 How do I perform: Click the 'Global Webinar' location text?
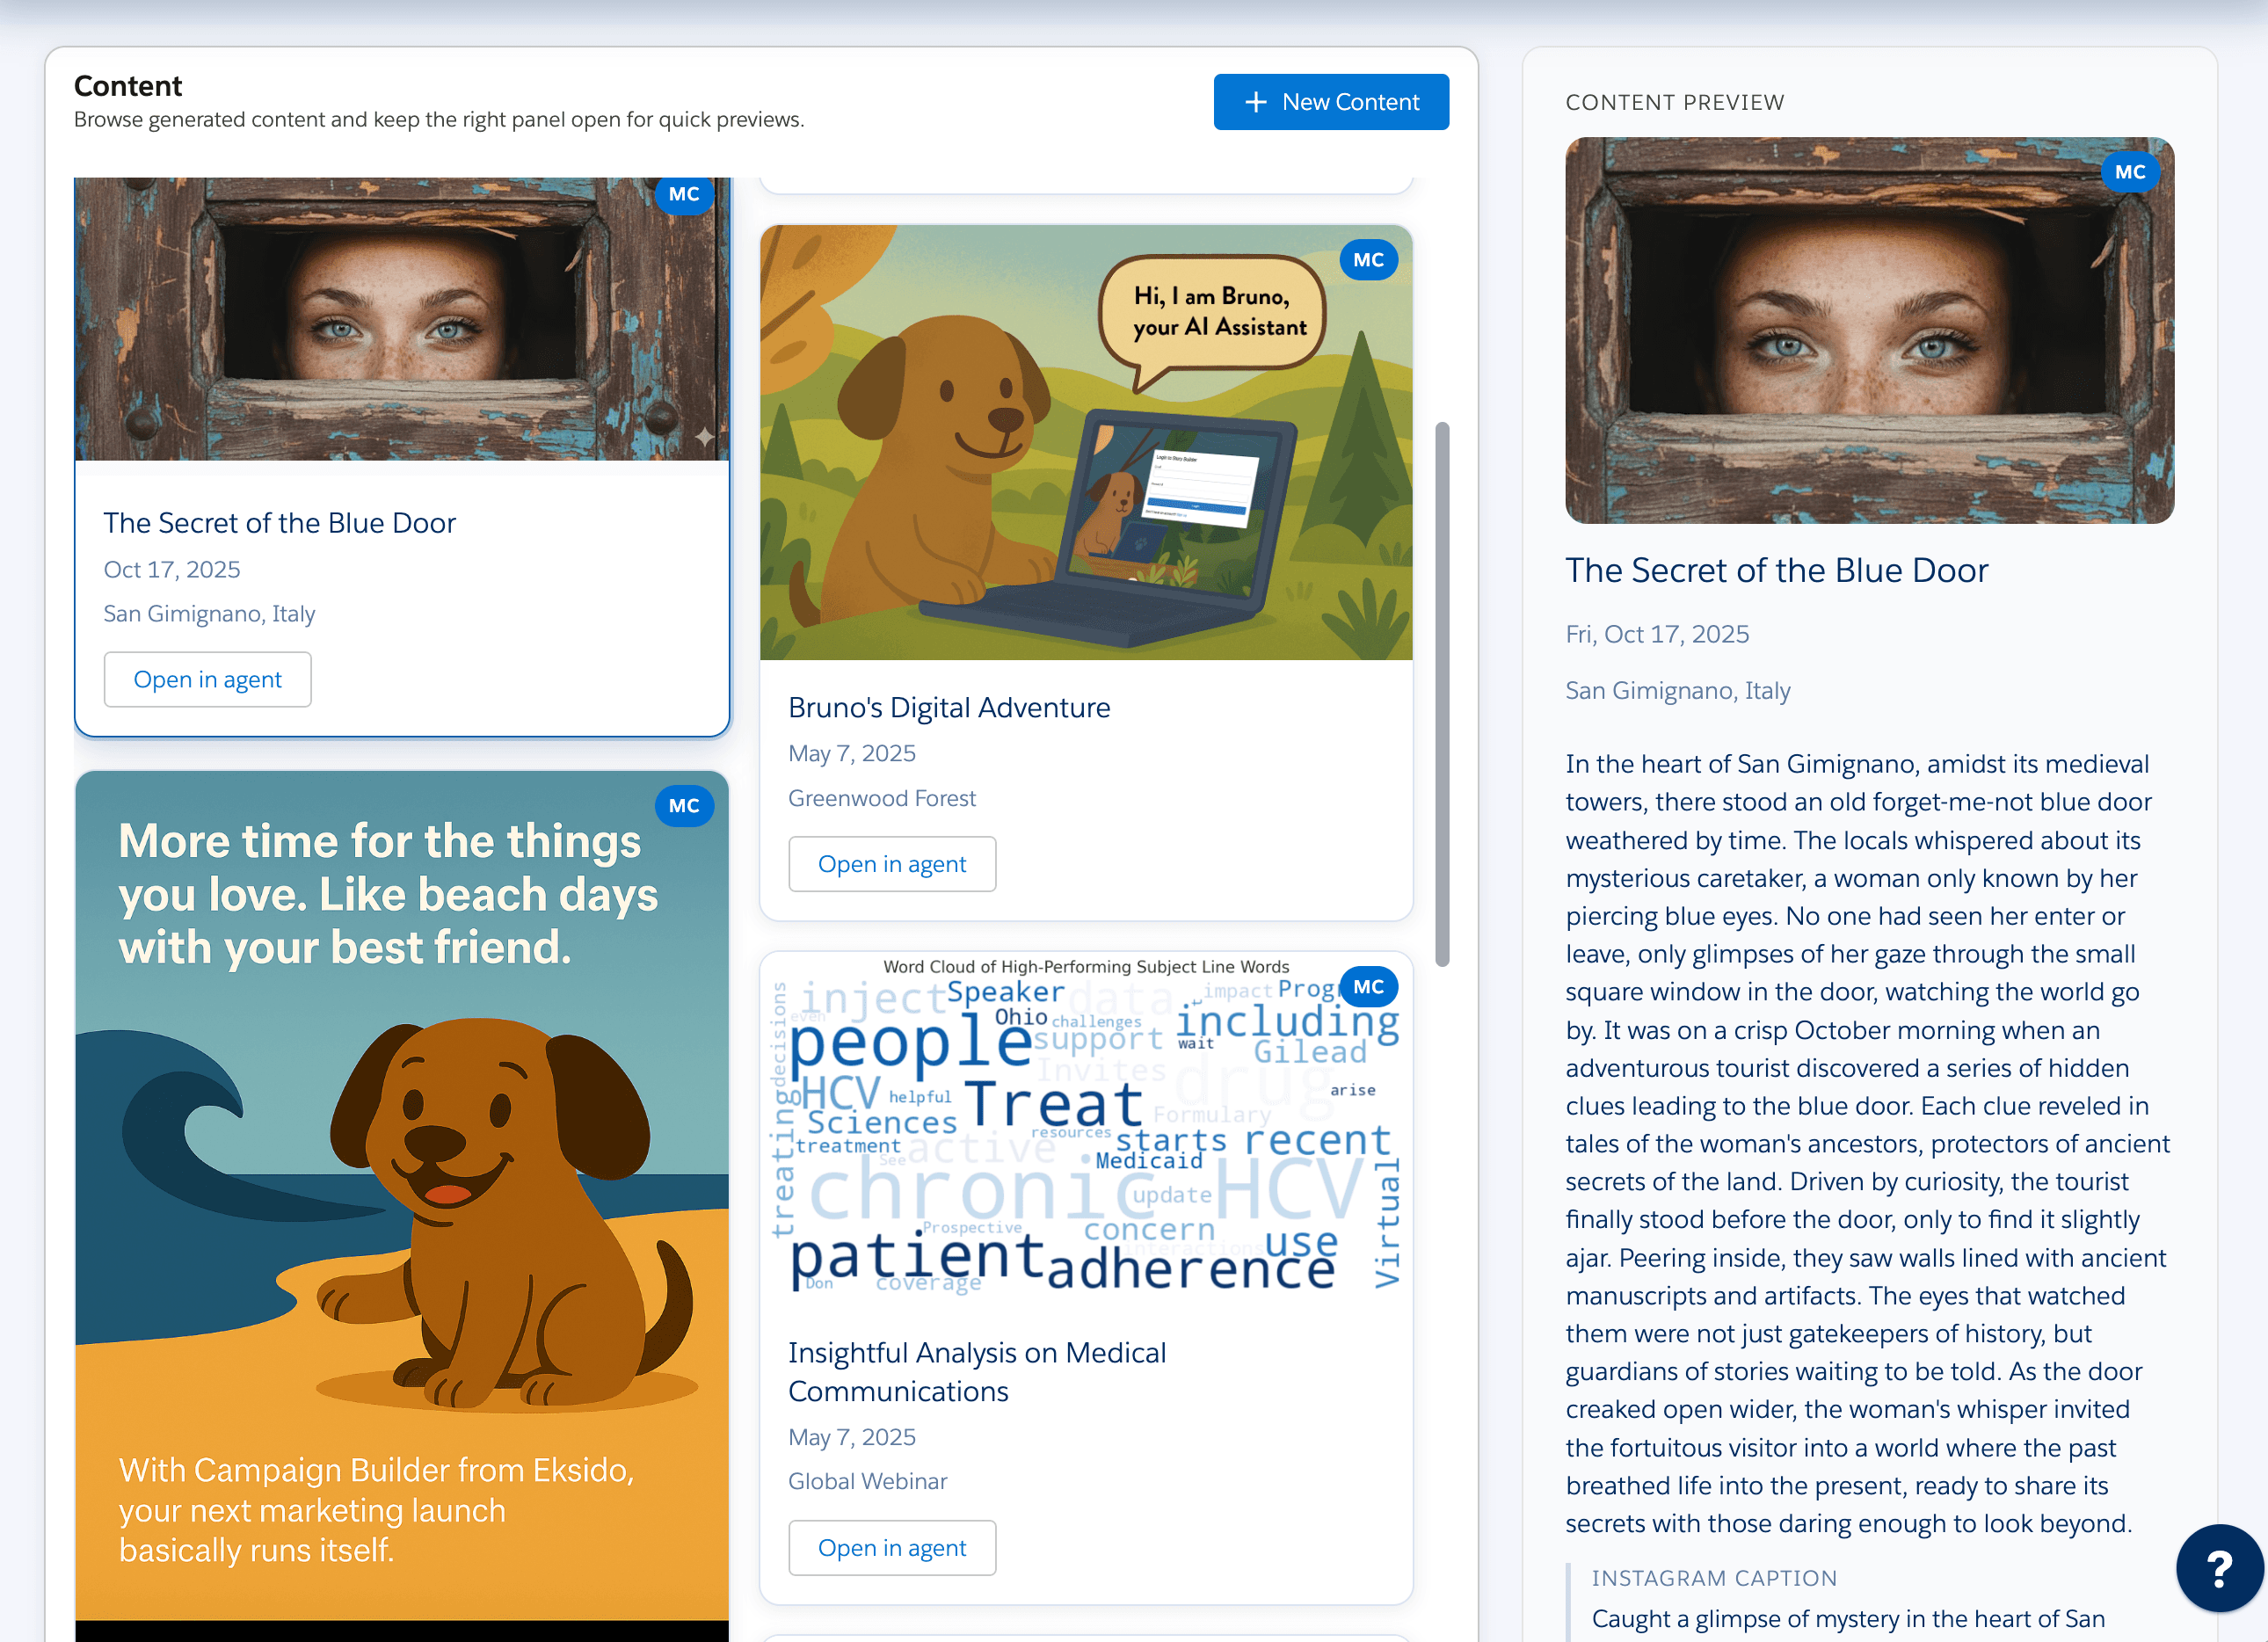tap(867, 1482)
